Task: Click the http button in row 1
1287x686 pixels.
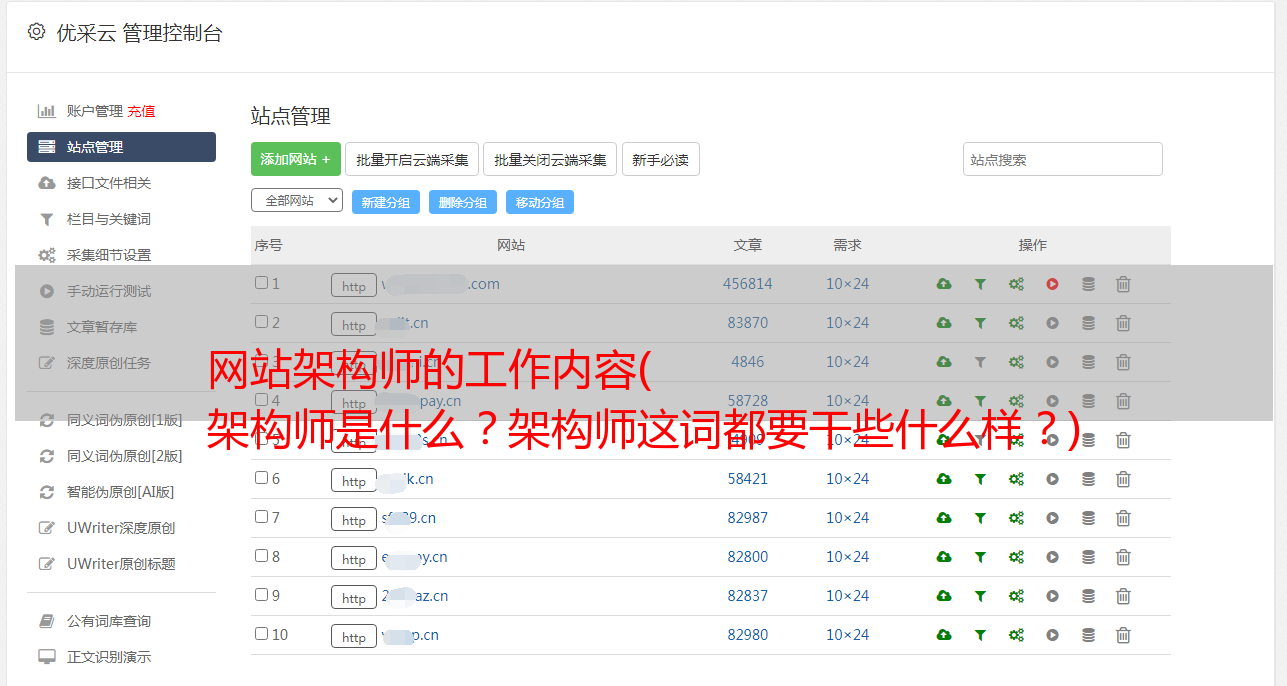Action: (354, 285)
